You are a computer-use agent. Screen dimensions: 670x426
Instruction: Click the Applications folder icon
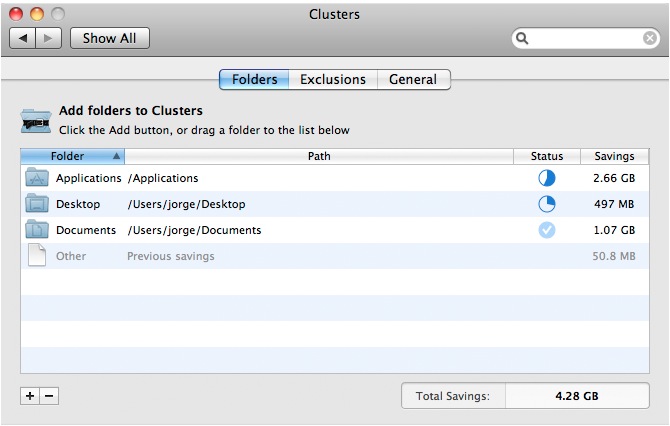37,178
